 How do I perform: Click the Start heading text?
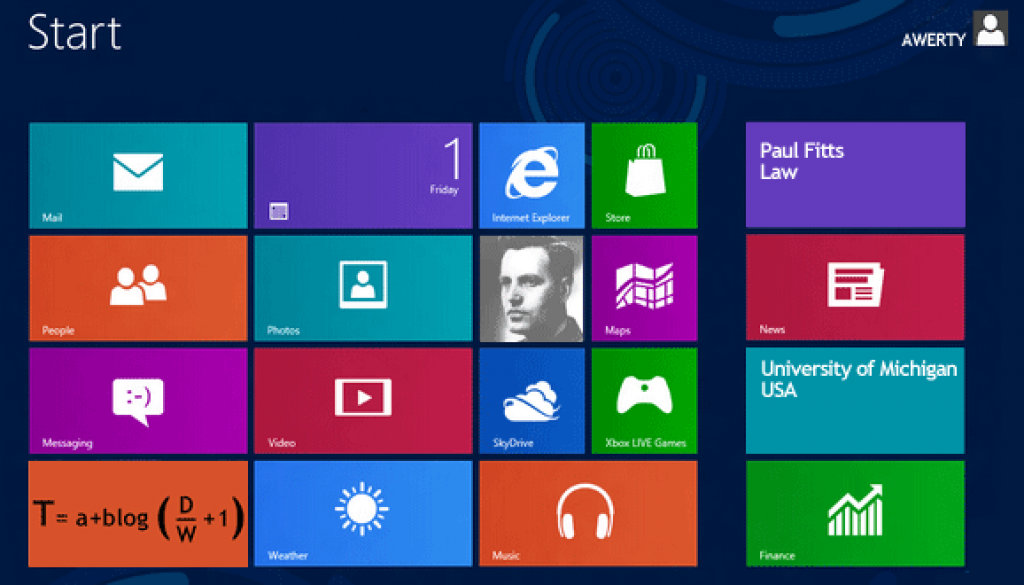pos(74,32)
